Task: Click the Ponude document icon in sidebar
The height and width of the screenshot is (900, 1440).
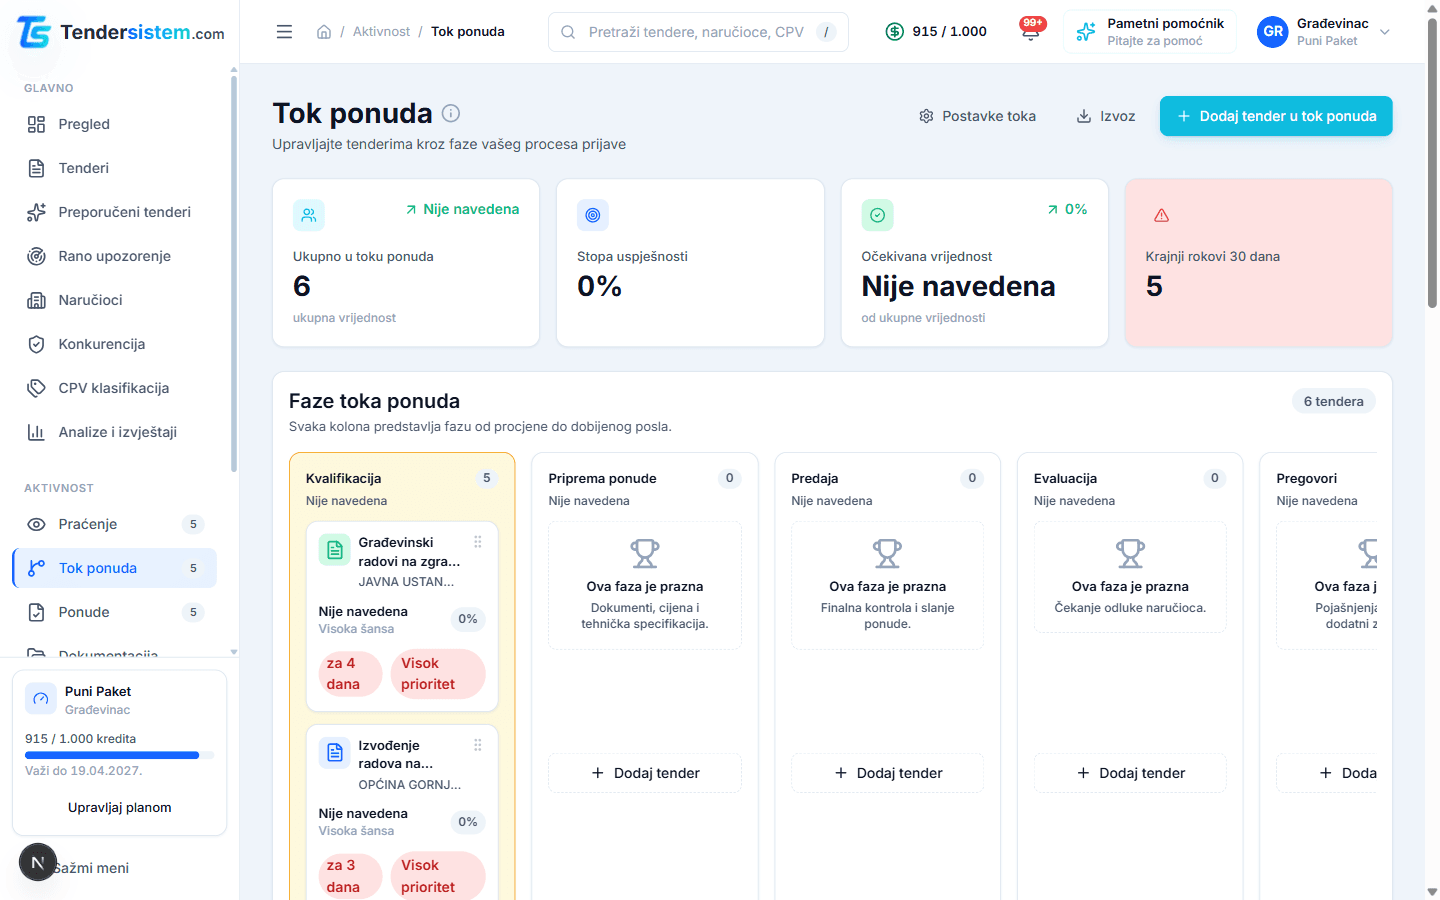Action: click(x=36, y=612)
